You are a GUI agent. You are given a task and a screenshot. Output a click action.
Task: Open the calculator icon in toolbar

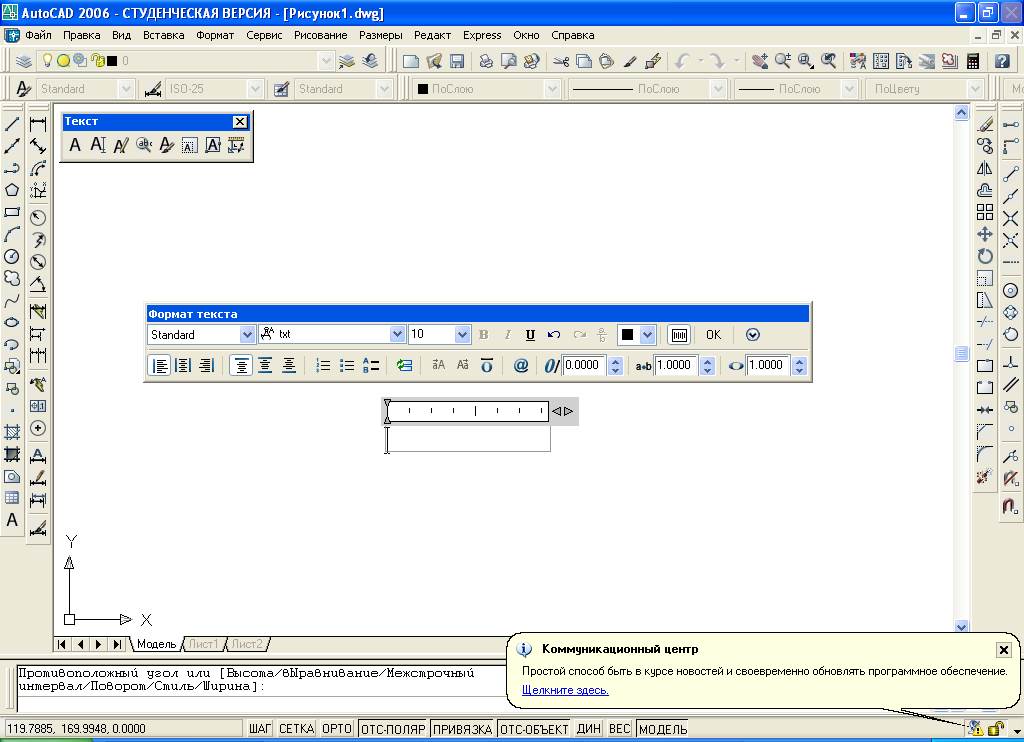pos(973,61)
